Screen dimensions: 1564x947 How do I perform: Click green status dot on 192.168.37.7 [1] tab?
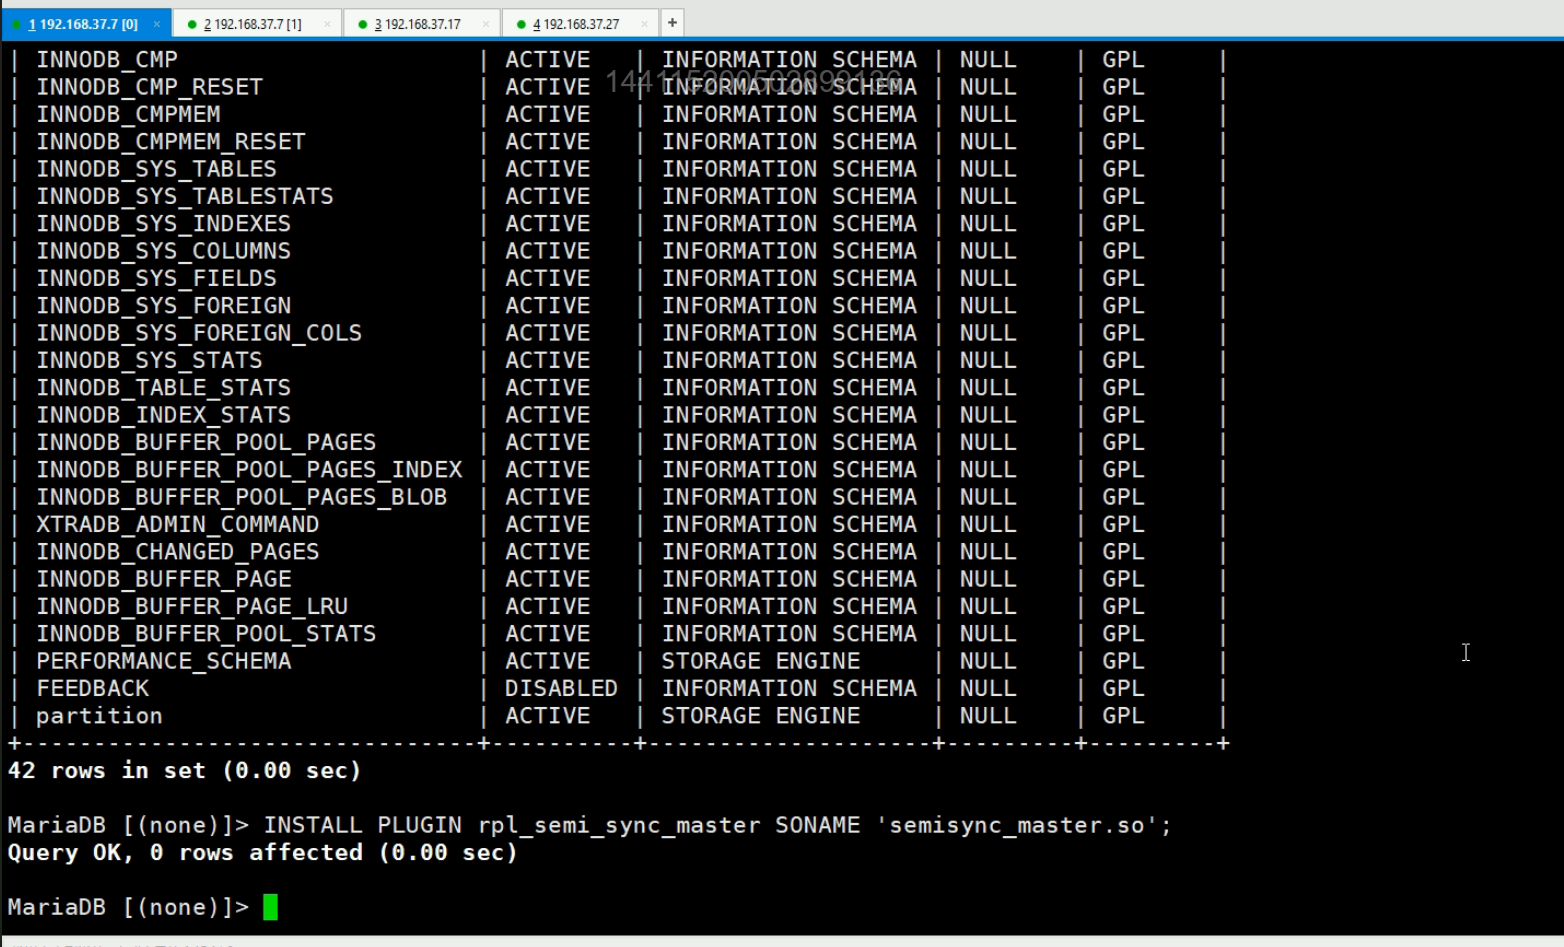click(x=192, y=24)
